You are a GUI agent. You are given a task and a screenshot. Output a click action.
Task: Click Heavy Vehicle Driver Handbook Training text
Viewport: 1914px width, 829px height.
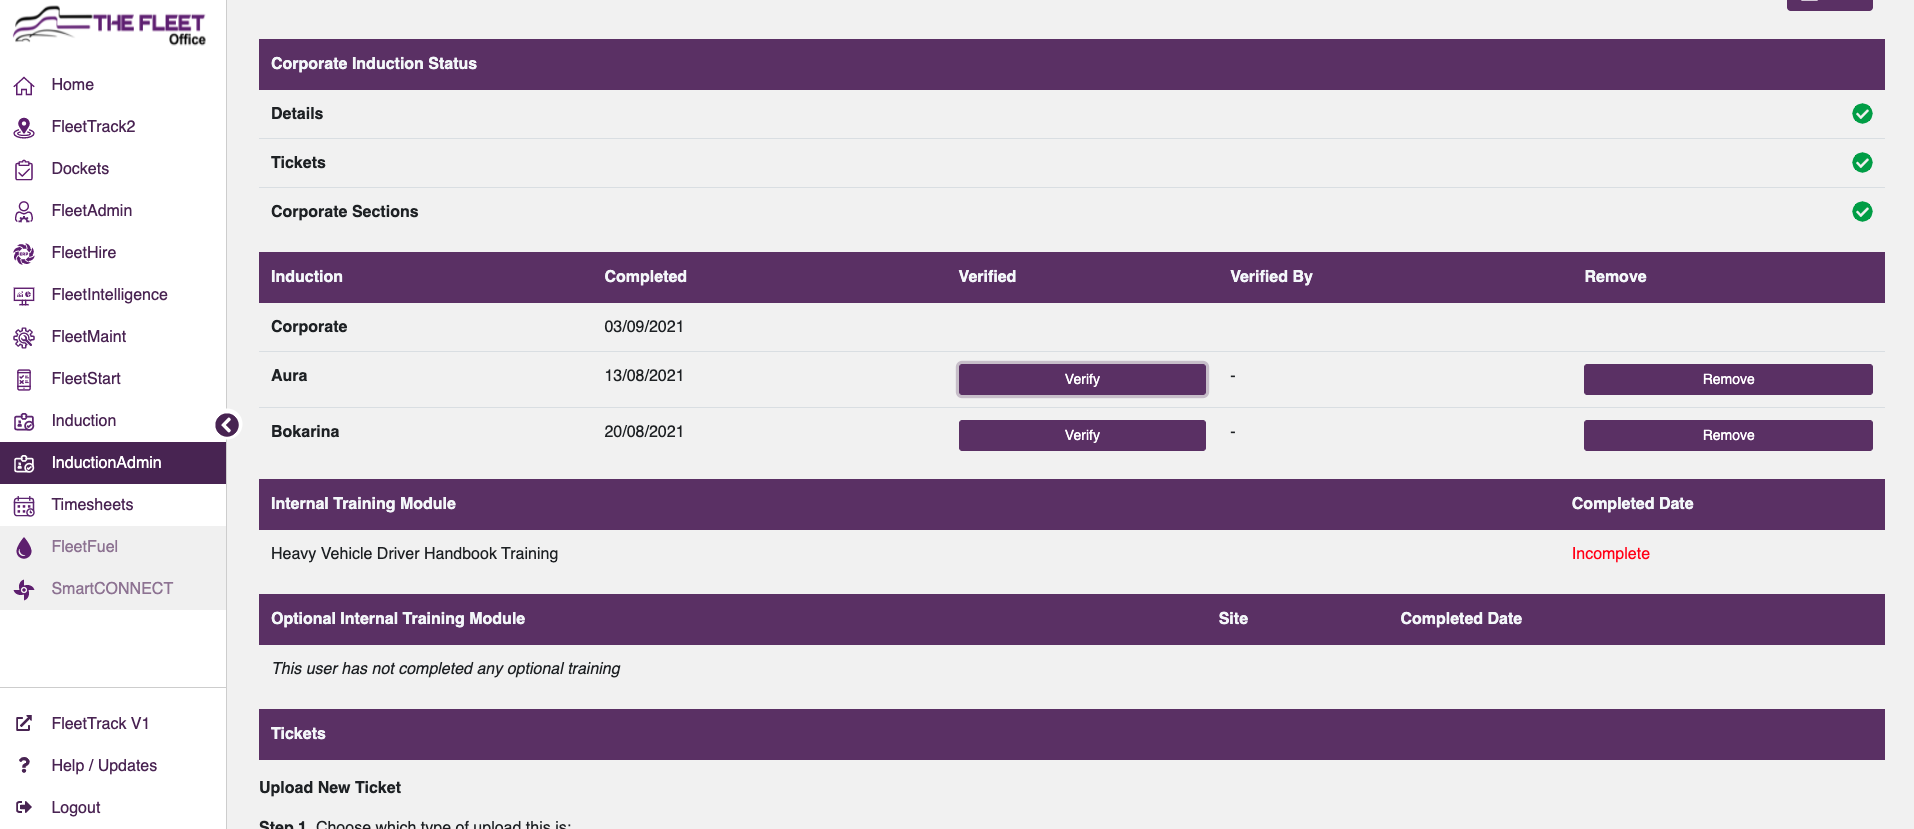[x=415, y=554]
